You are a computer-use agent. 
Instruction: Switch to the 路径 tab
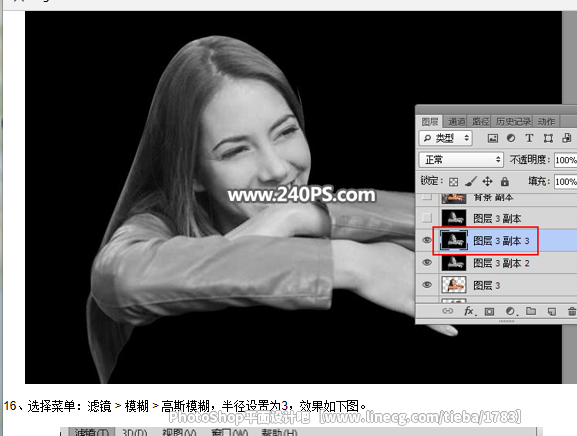(x=481, y=122)
